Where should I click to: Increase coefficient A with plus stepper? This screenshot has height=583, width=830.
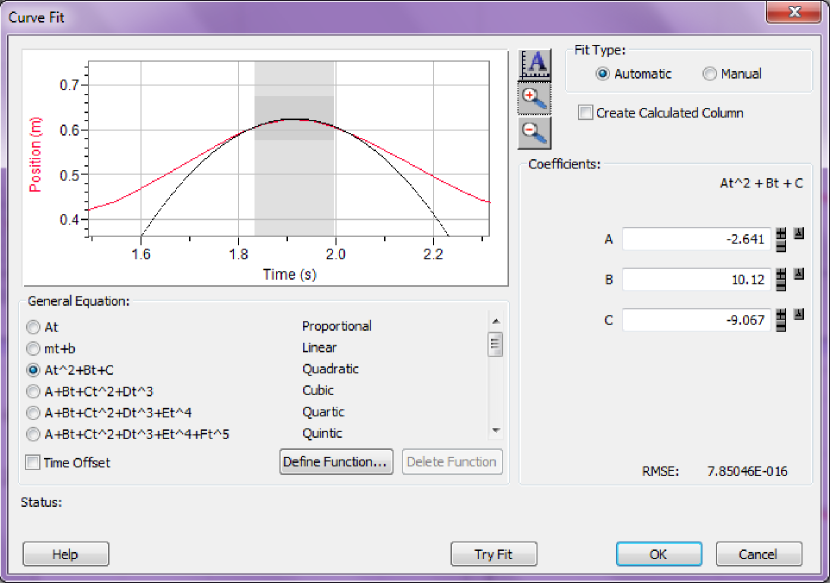pyautogui.click(x=781, y=234)
